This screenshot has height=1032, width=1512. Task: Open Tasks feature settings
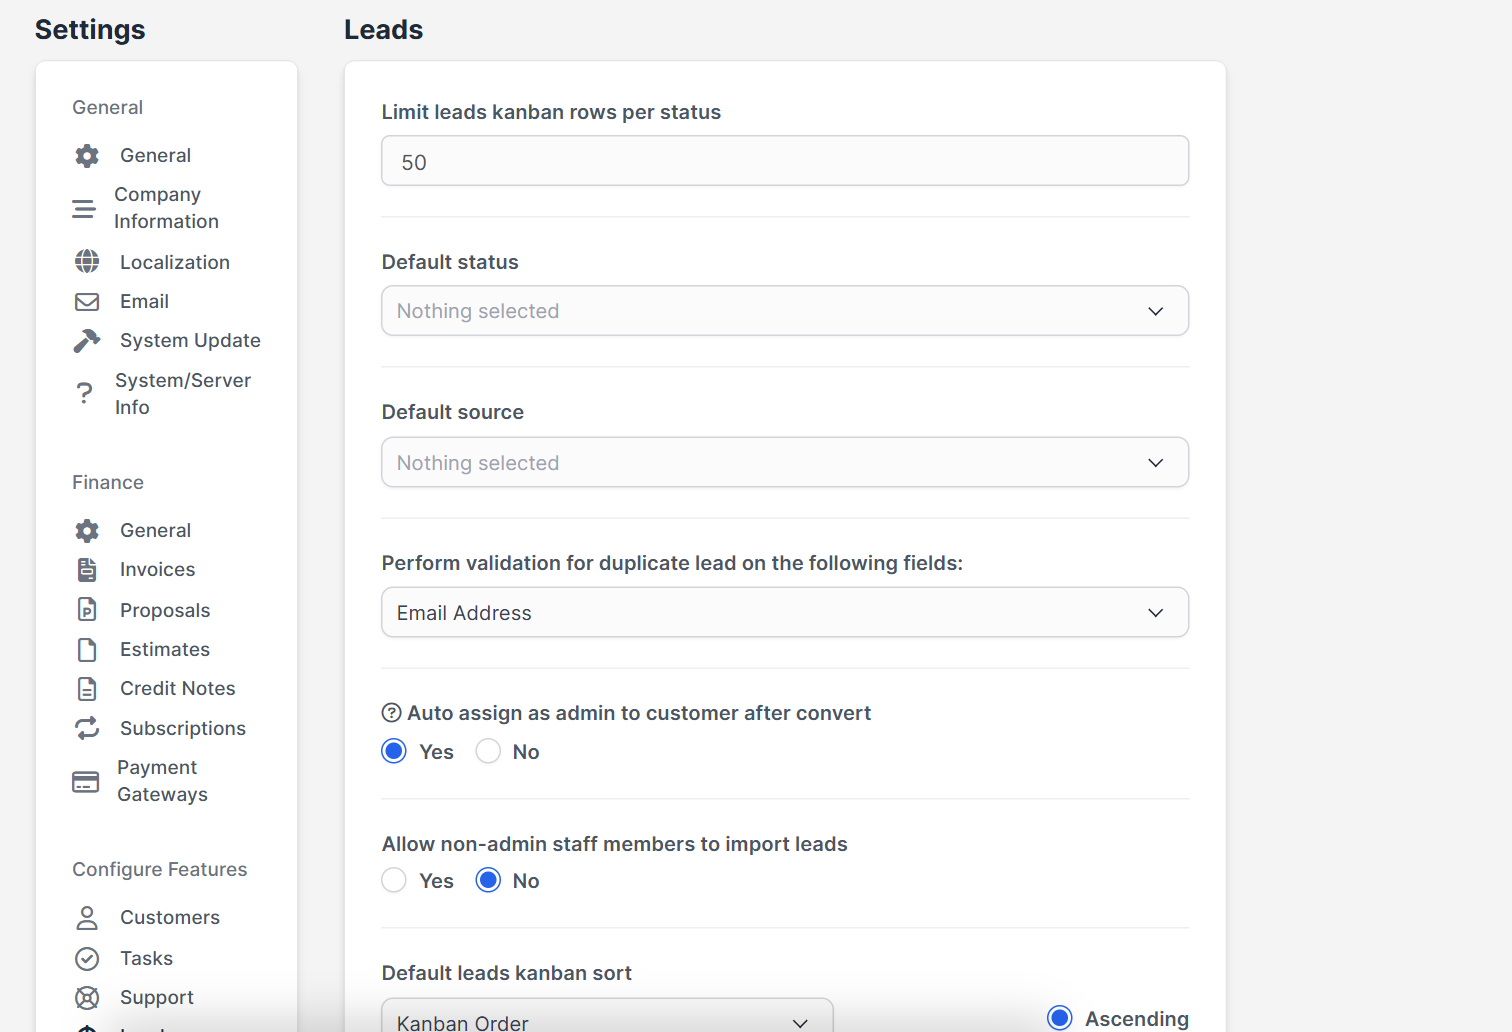[146, 959]
